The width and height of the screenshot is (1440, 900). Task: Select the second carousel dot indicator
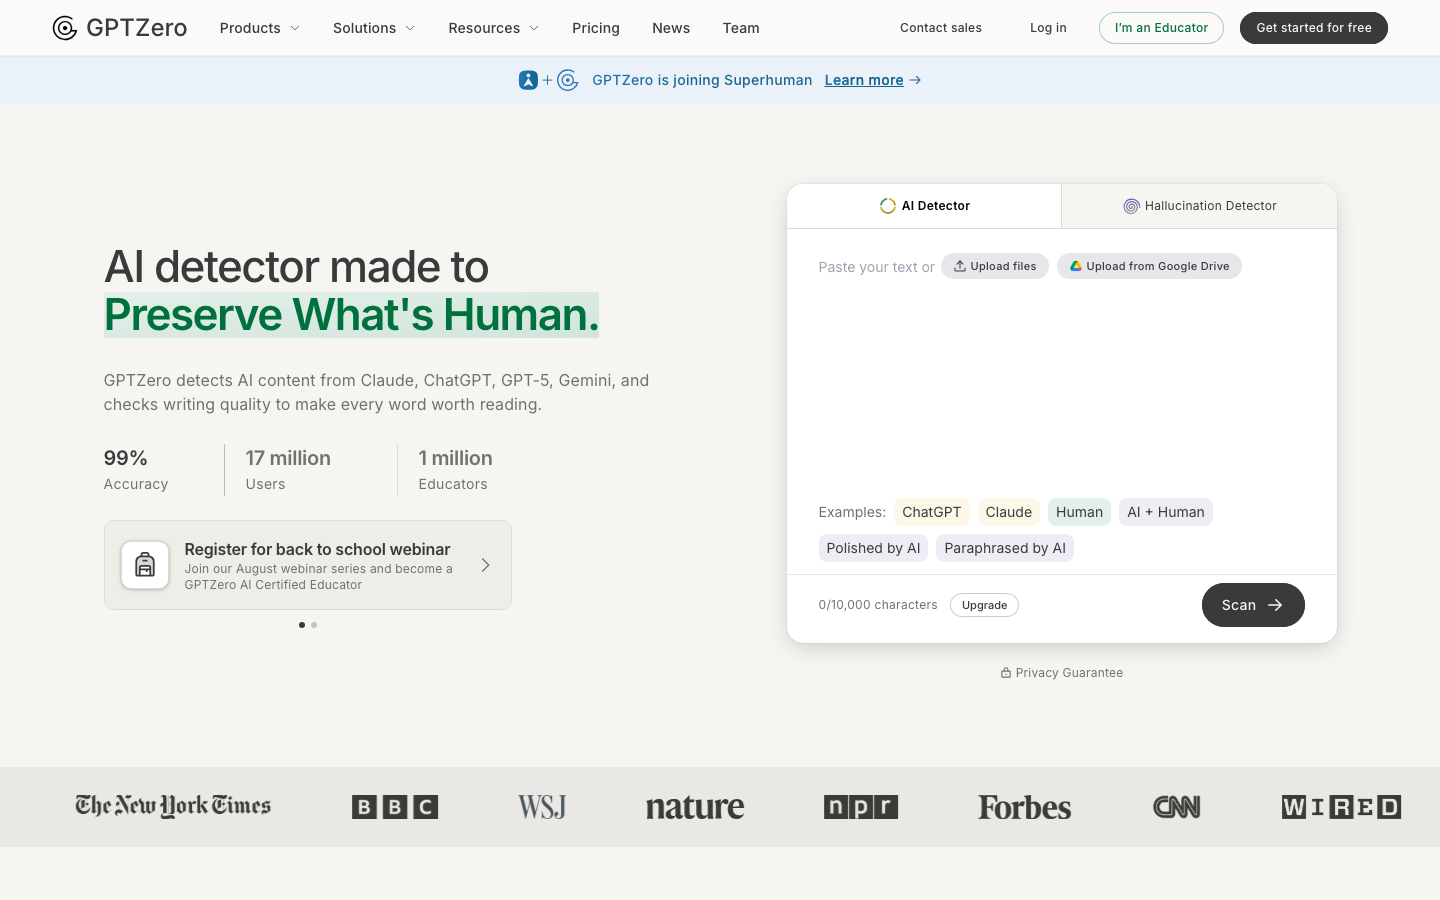click(314, 625)
